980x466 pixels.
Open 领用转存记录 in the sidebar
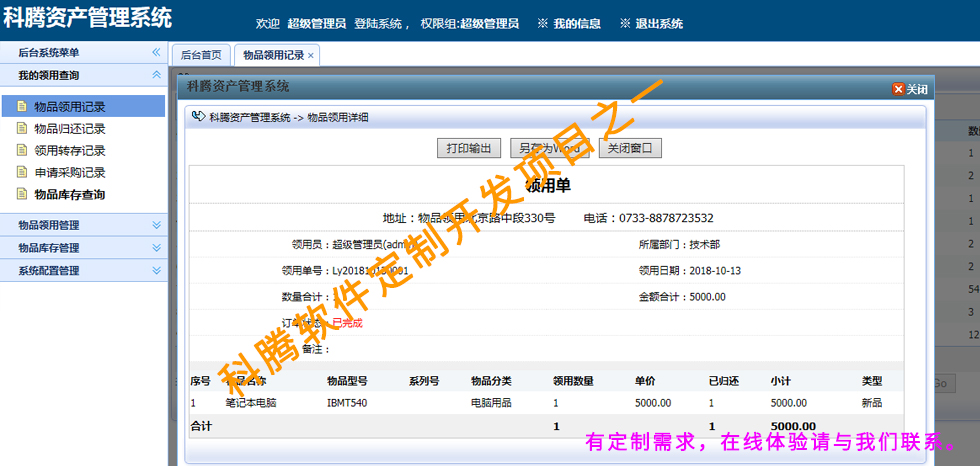tap(69, 151)
